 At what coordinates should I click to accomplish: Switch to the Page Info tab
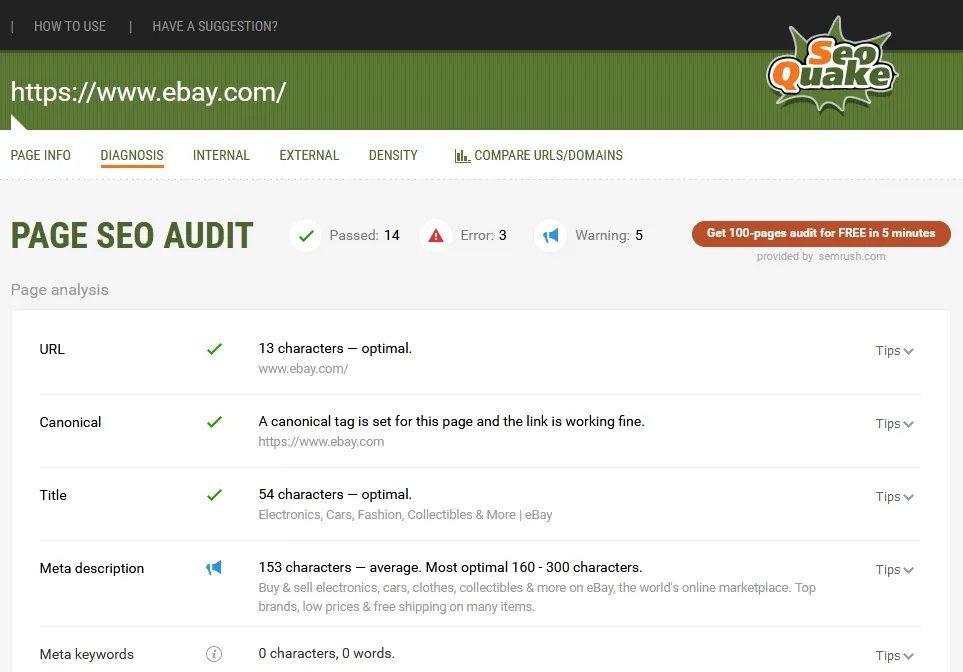41,156
